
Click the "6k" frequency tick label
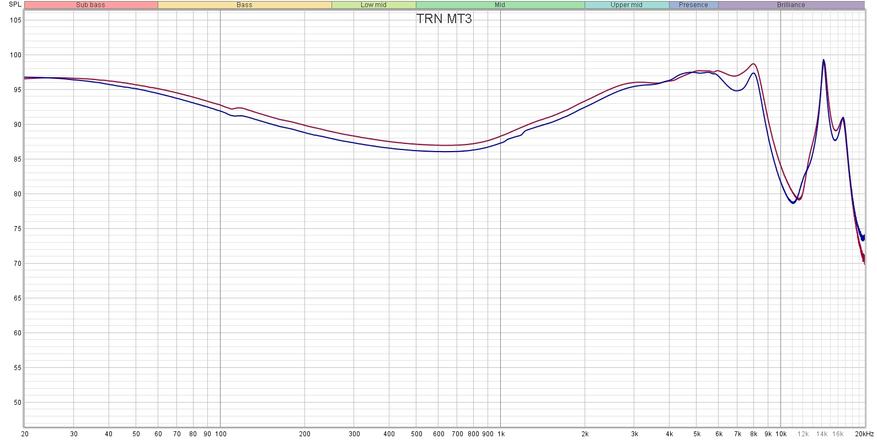point(719,434)
